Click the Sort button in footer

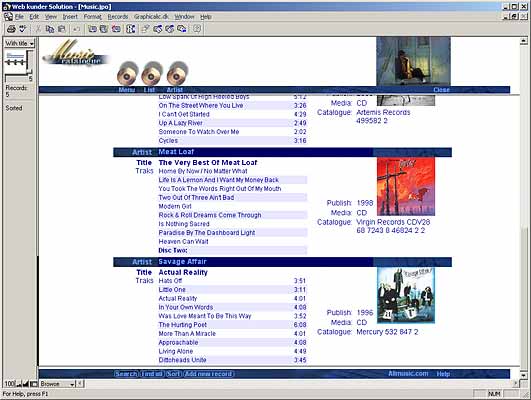[x=173, y=374]
